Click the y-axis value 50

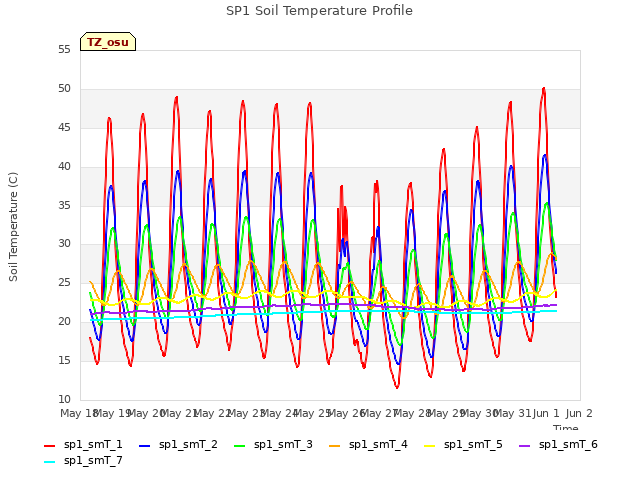[64, 89]
